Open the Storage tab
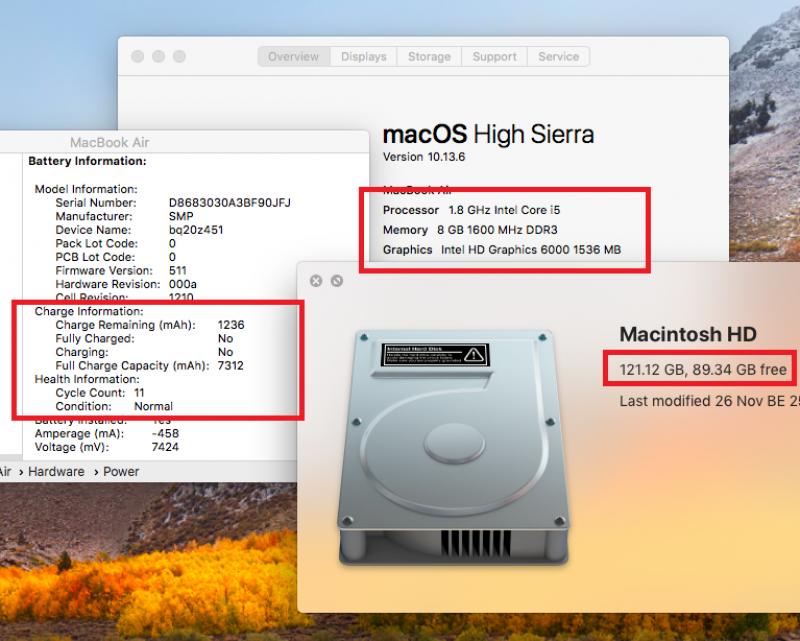 [429, 57]
